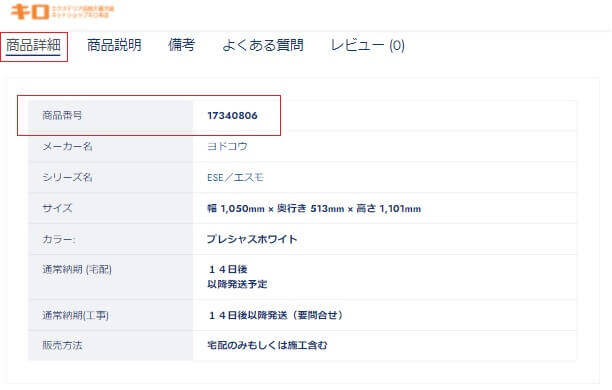Click the メーカー名 row label
Image resolution: width=612 pixels, height=390 pixels.
coord(67,146)
